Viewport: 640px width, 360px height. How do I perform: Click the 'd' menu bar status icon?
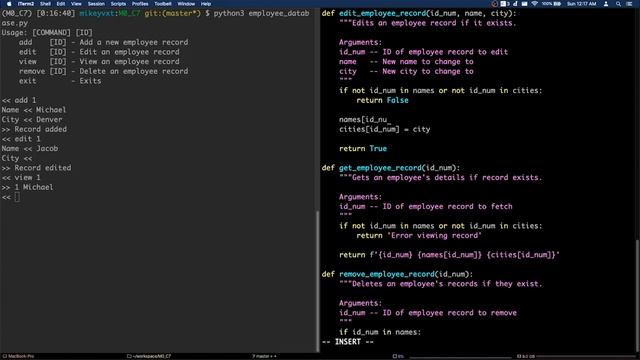click(x=515, y=4)
